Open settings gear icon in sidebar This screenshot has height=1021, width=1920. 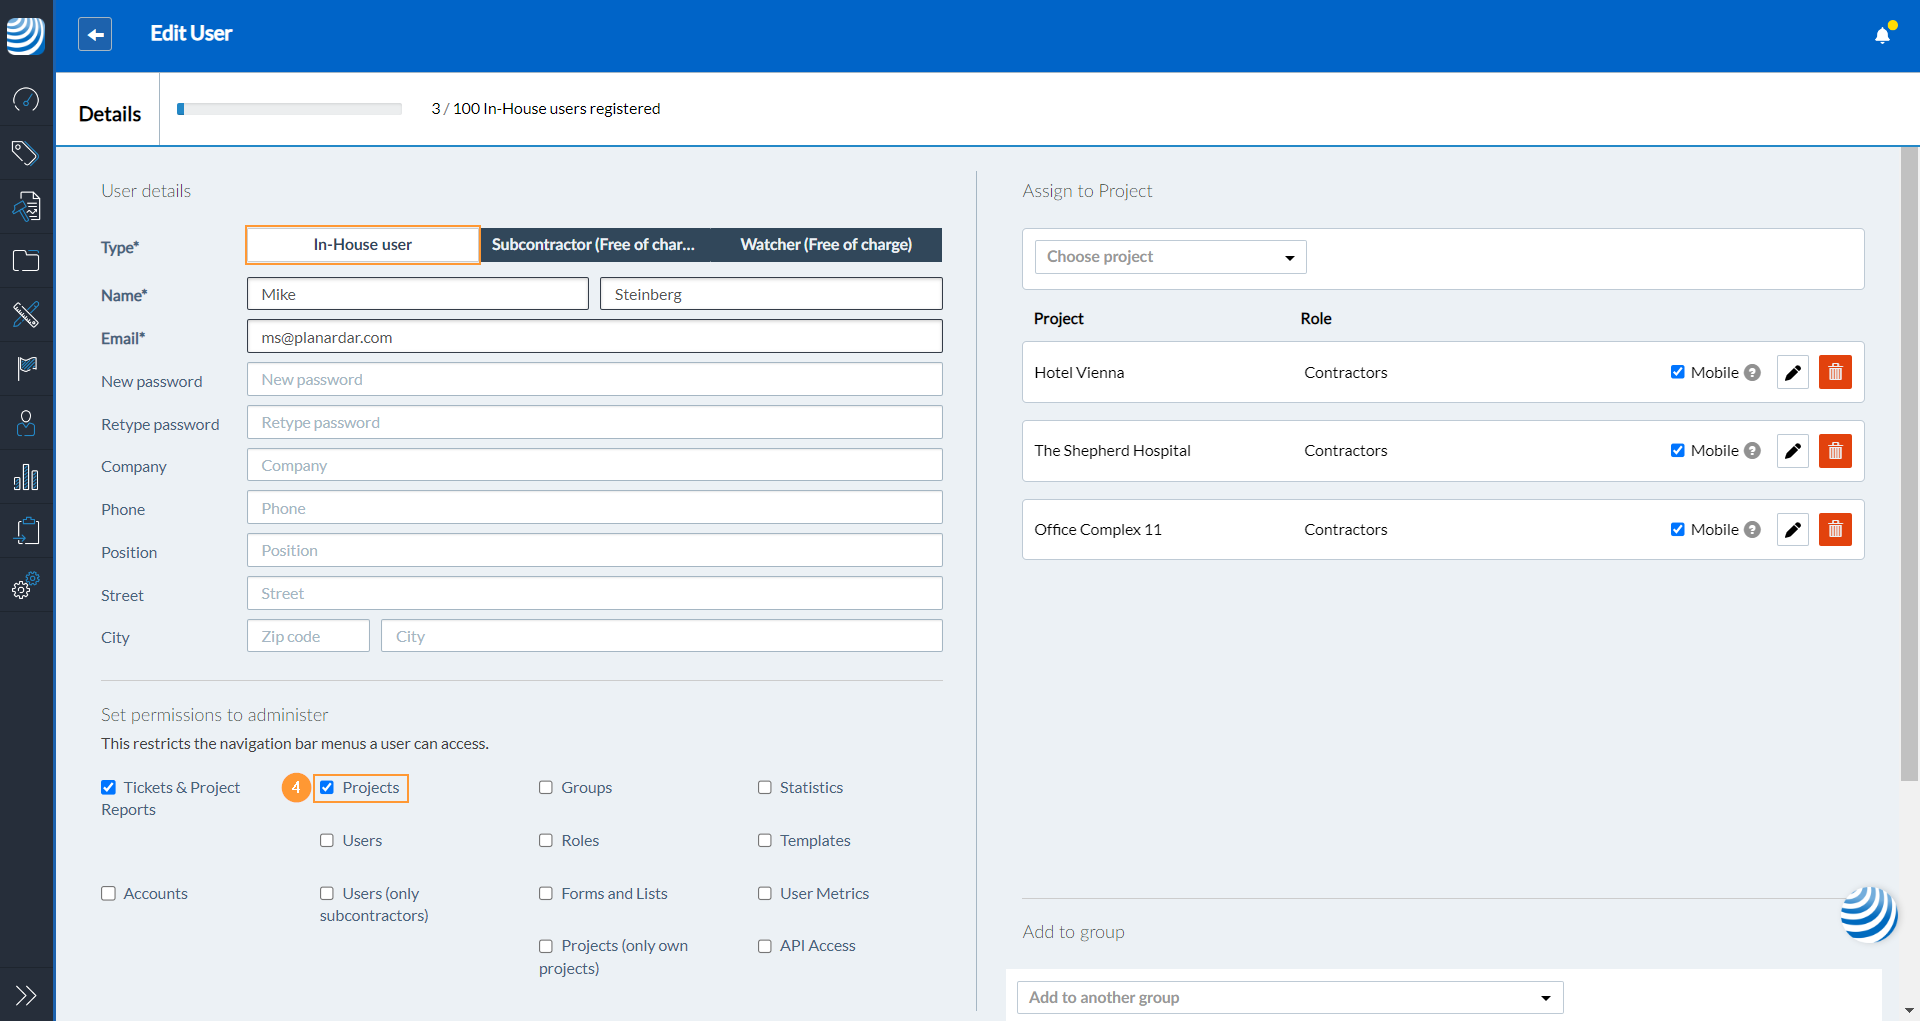click(25, 587)
